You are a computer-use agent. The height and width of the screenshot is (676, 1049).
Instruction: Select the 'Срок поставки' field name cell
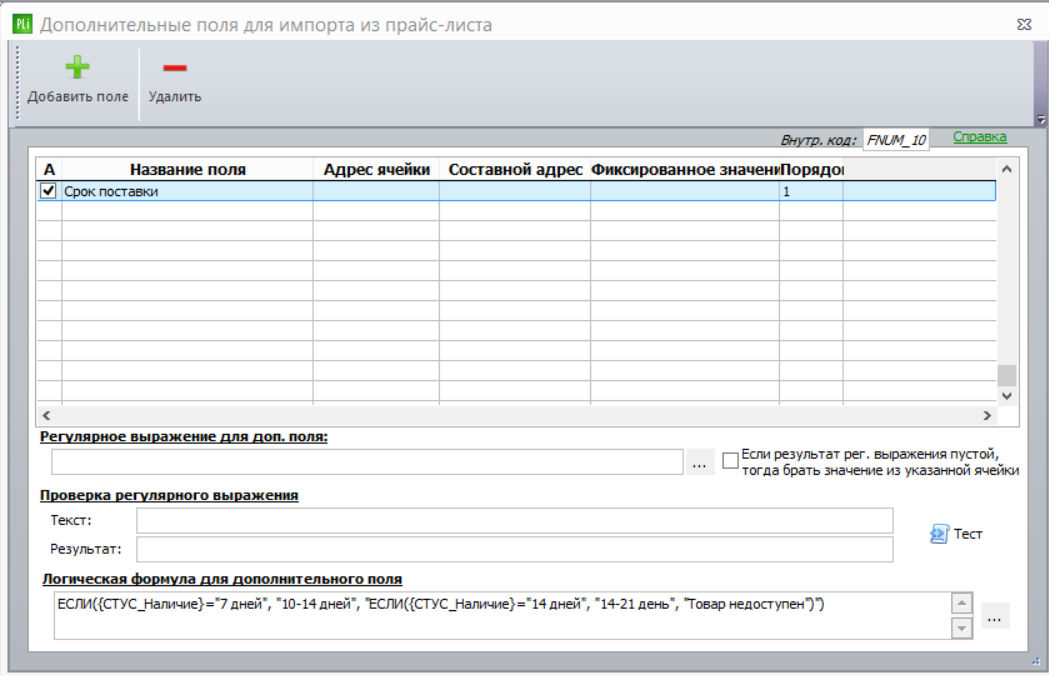[187, 191]
